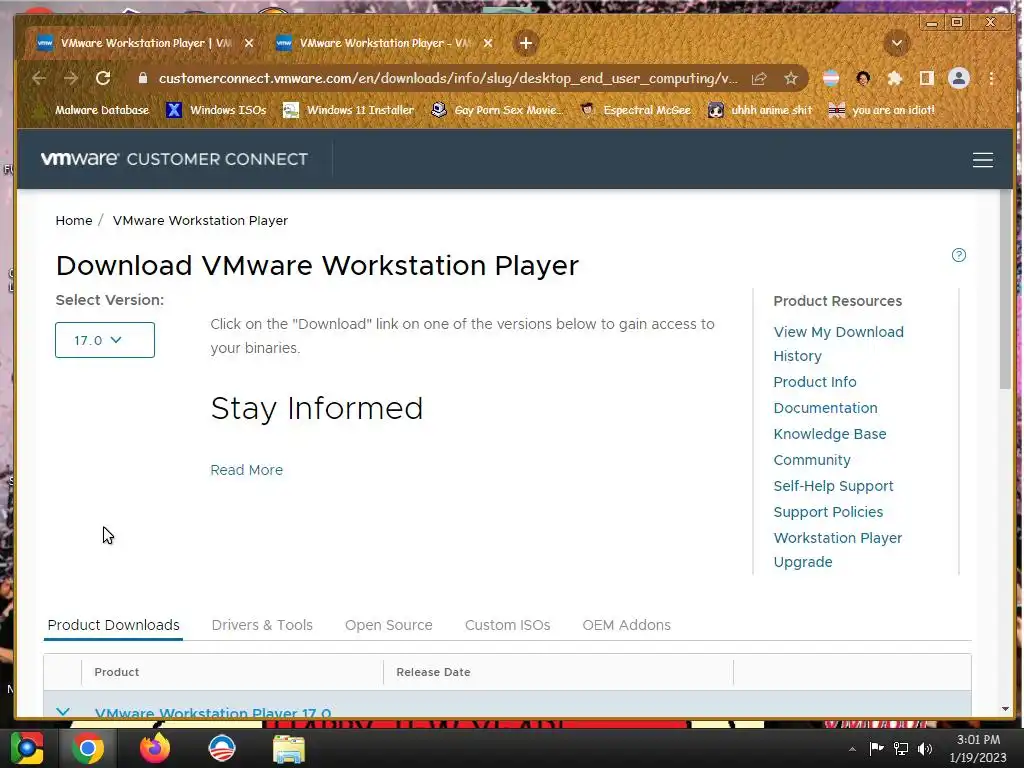Open the Knowledge Base link
This screenshot has height=768, width=1024.
pos(829,434)
